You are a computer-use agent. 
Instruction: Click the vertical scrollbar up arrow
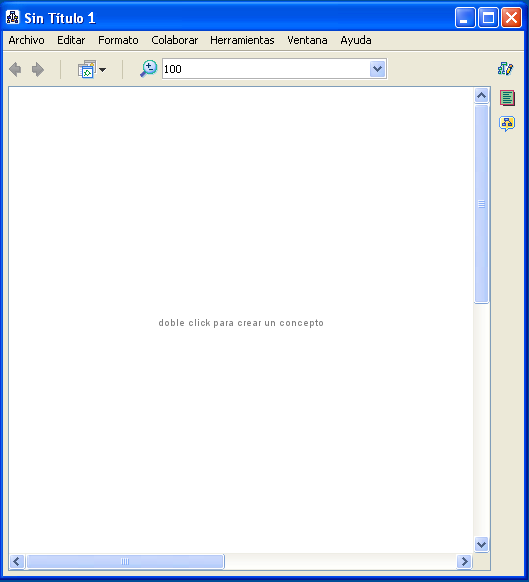pyautogui.click(x=481, y=96)
